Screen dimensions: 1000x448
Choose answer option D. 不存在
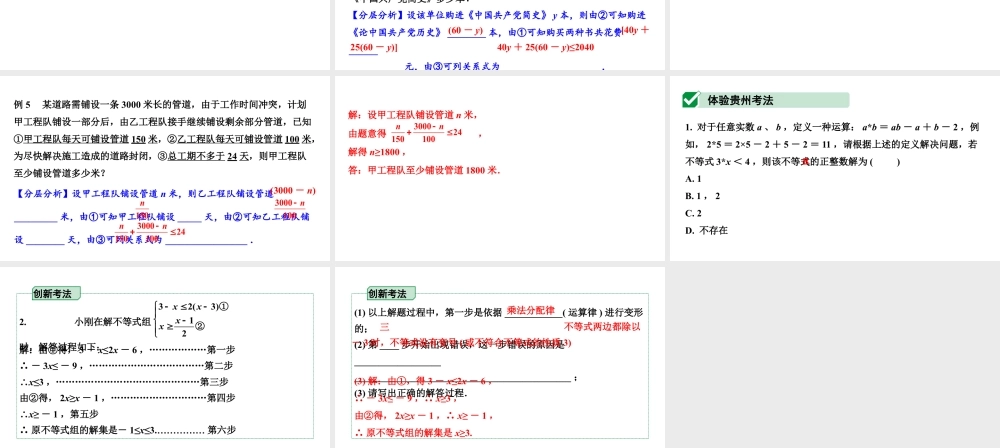707,231
